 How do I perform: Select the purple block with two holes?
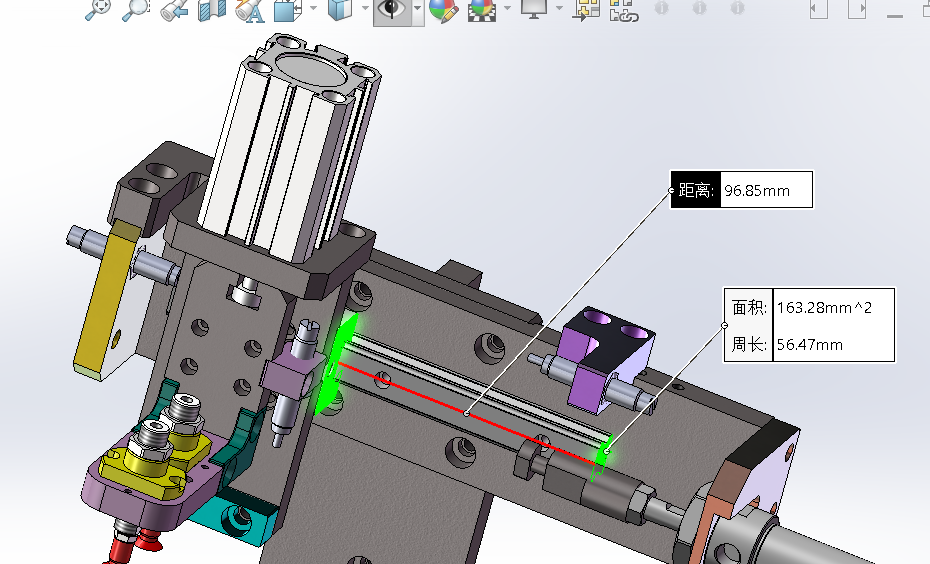(x=608, y=359)
